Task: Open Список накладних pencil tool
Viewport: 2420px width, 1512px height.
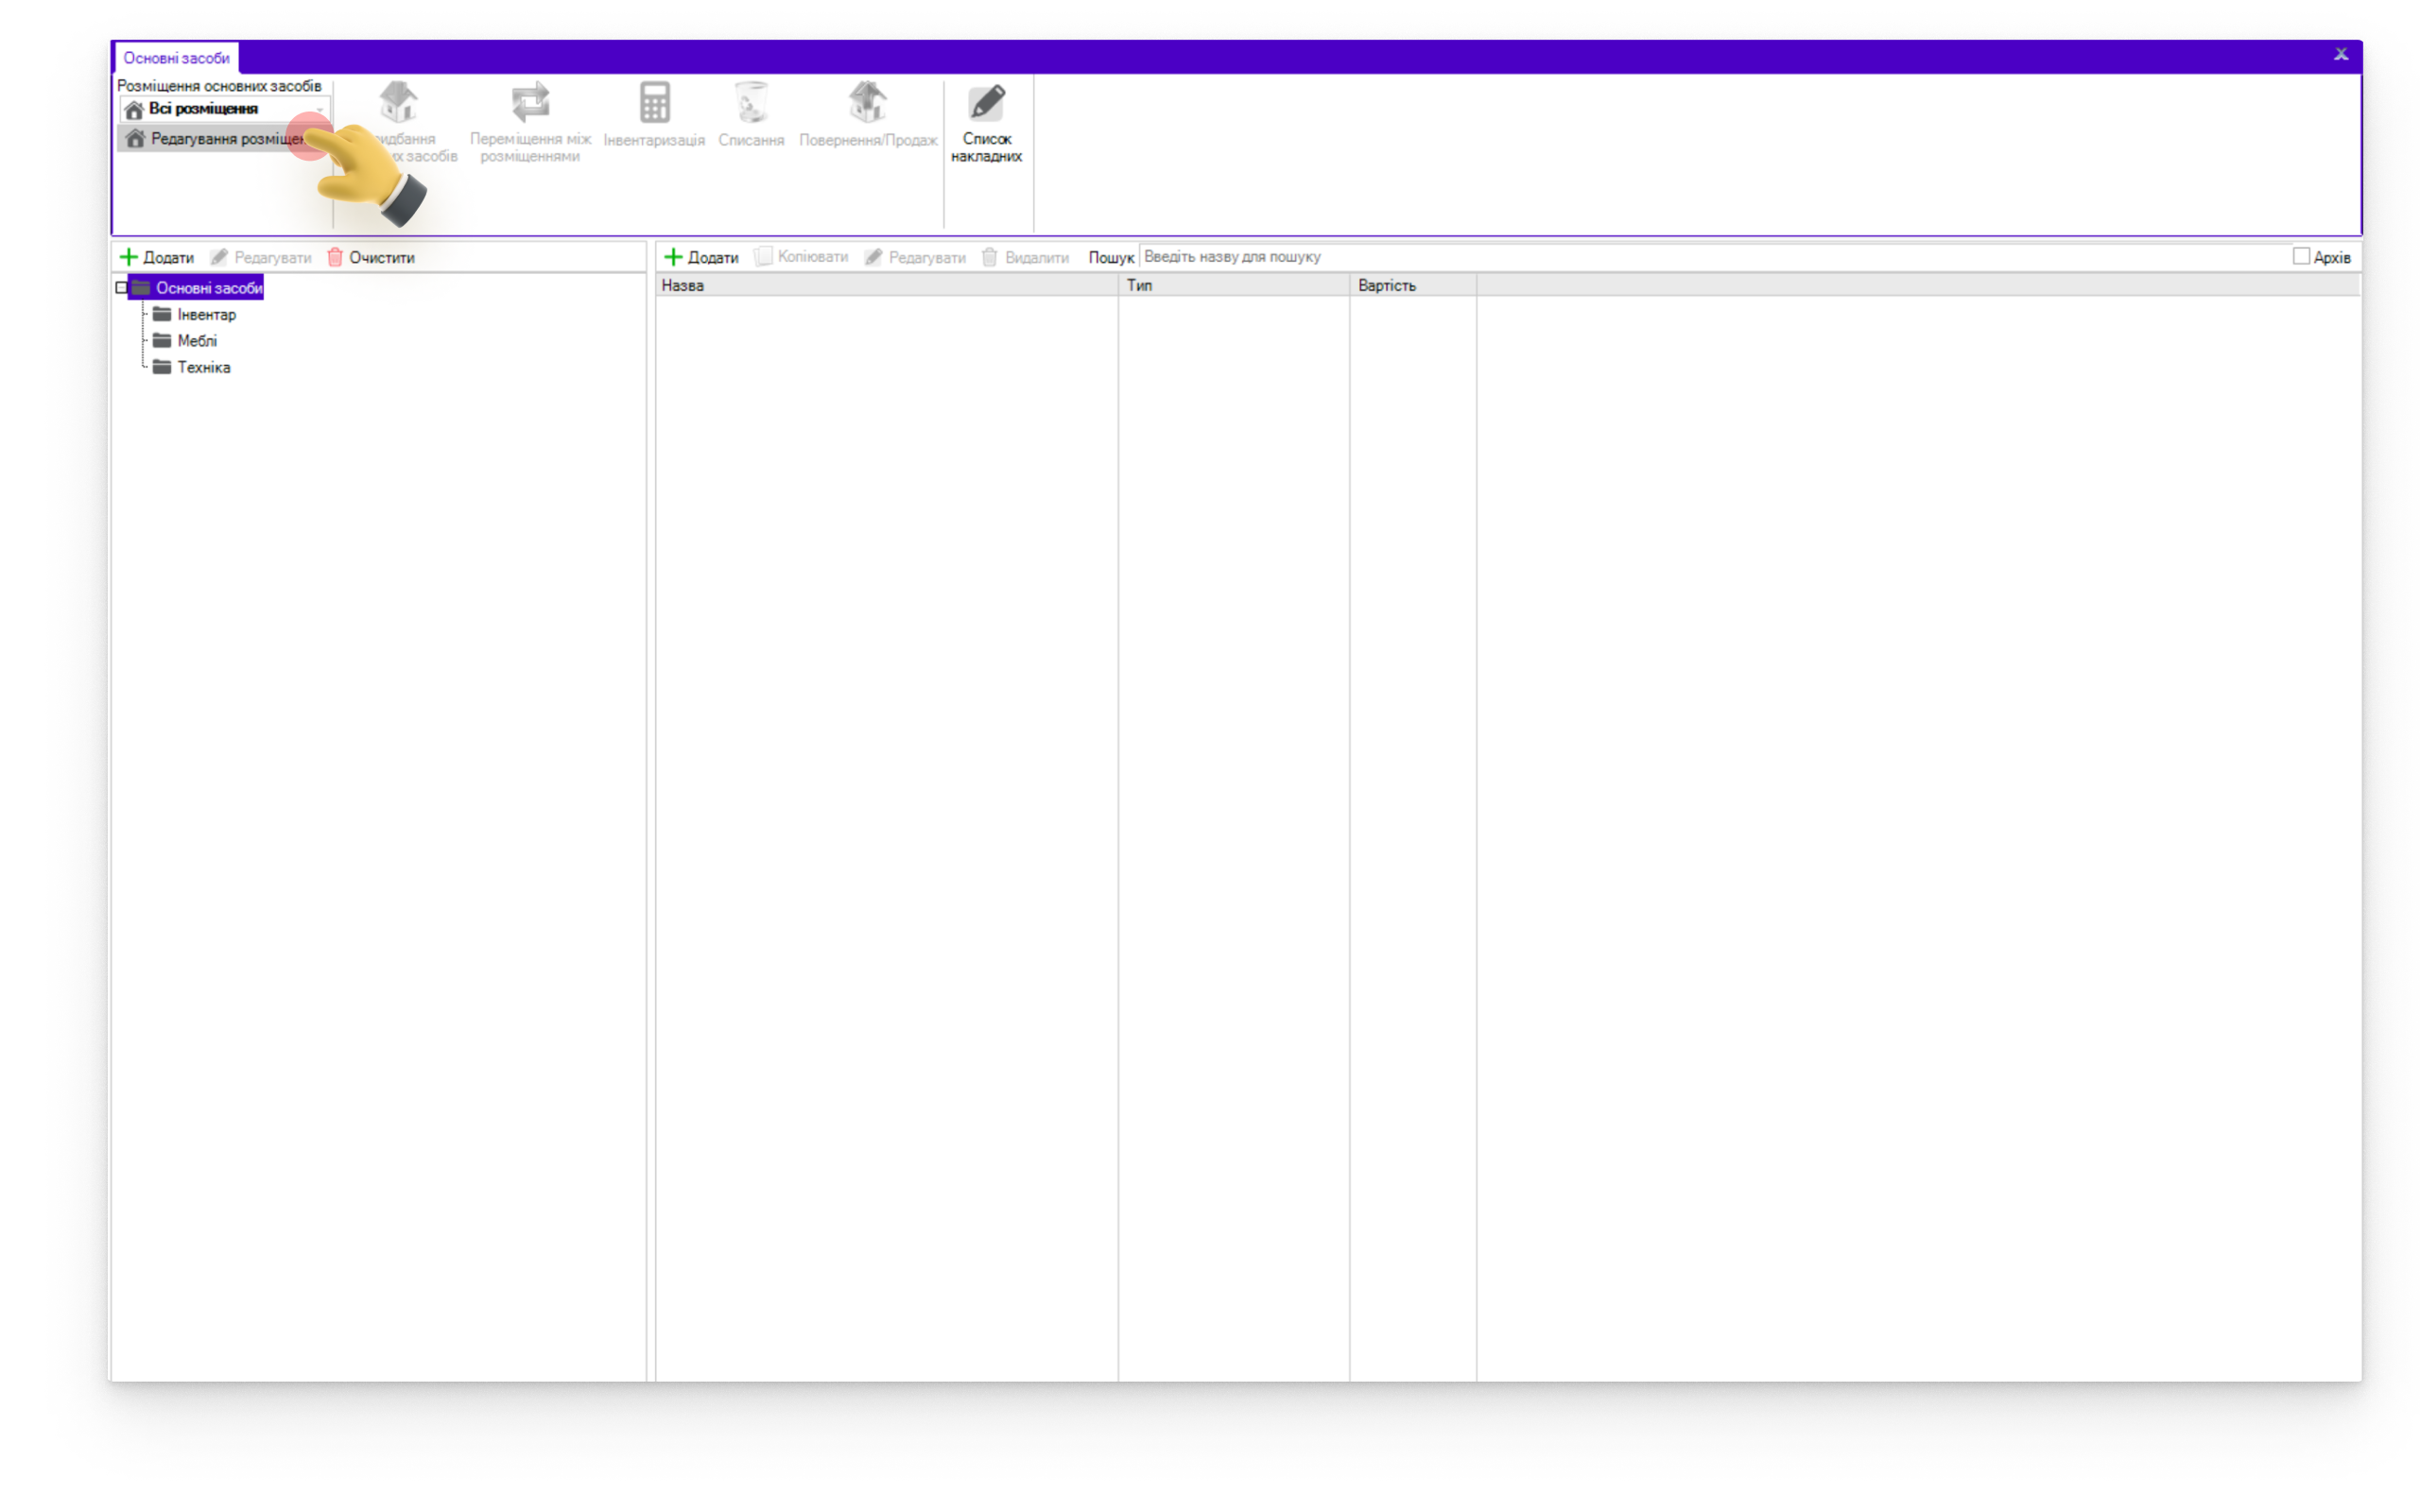Action: tap(986, 122)
